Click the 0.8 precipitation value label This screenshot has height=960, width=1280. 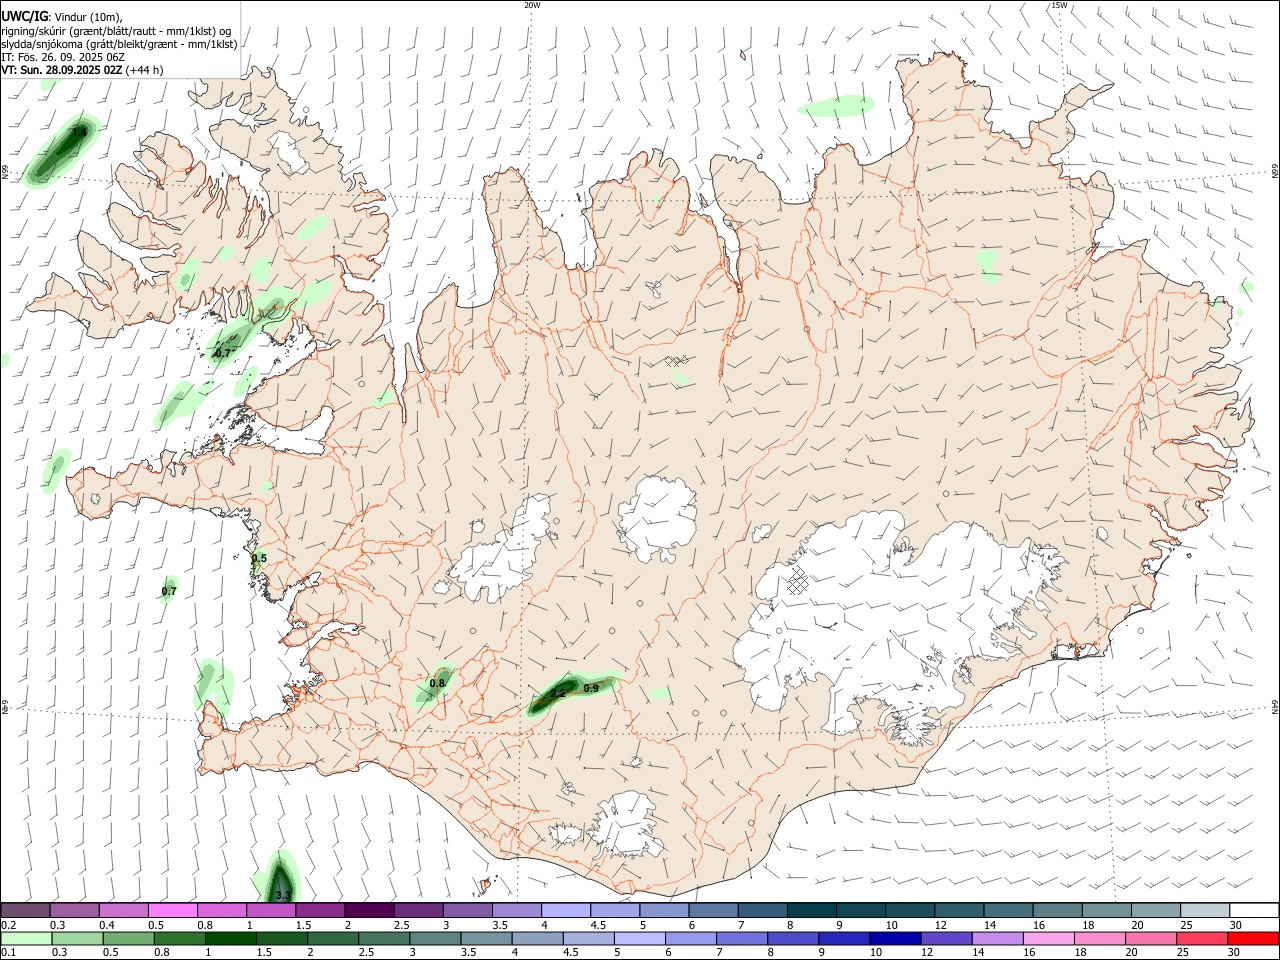(x=437, y=683)
